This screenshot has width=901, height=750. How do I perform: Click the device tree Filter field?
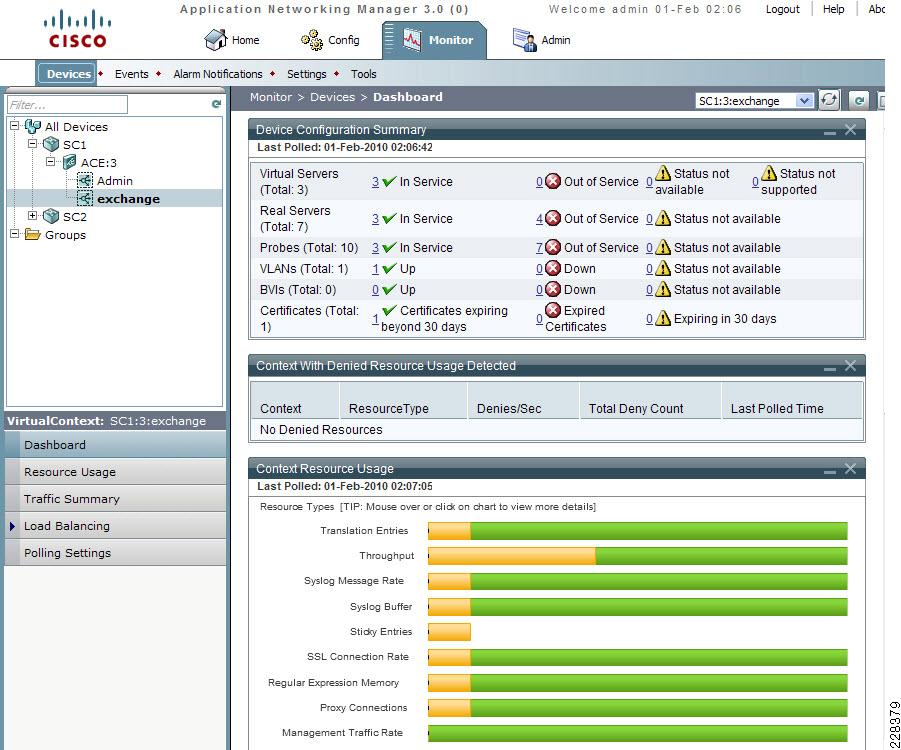67,105
